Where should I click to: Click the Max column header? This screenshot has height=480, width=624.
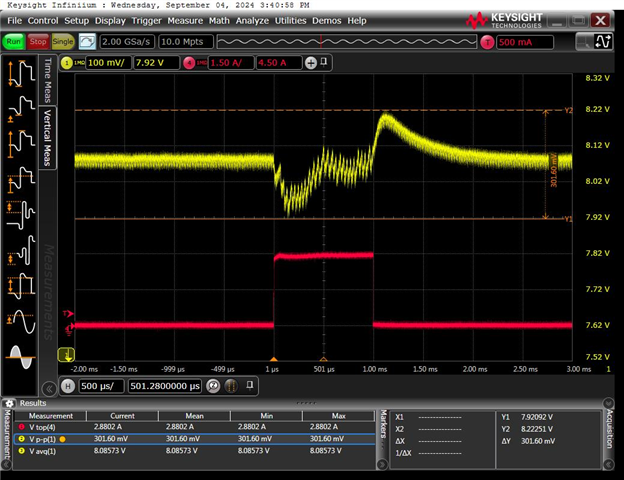pos(338,416)
